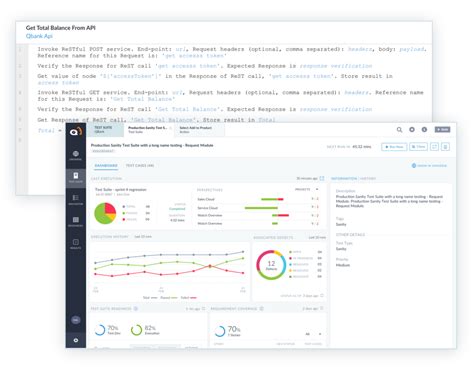Open the Select Add to Product top tab
474x374 pixels.
pyautogui.click(x=199, y=130)
